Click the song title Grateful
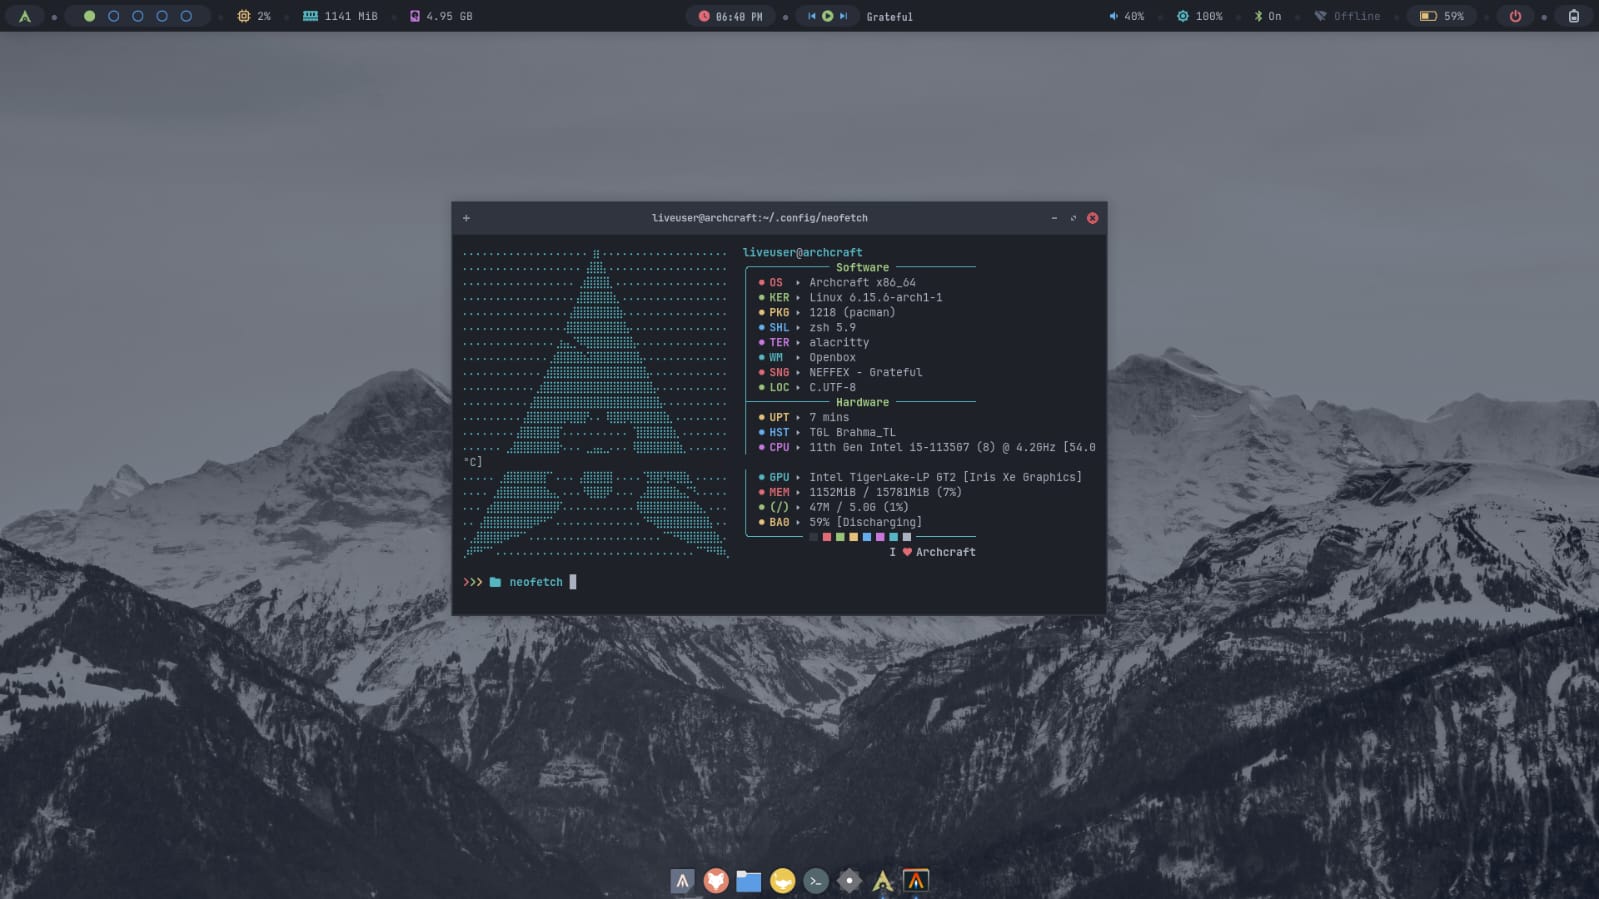This screenshot has height=899, width=1599. pyautogui.click(x=889, y=16)
